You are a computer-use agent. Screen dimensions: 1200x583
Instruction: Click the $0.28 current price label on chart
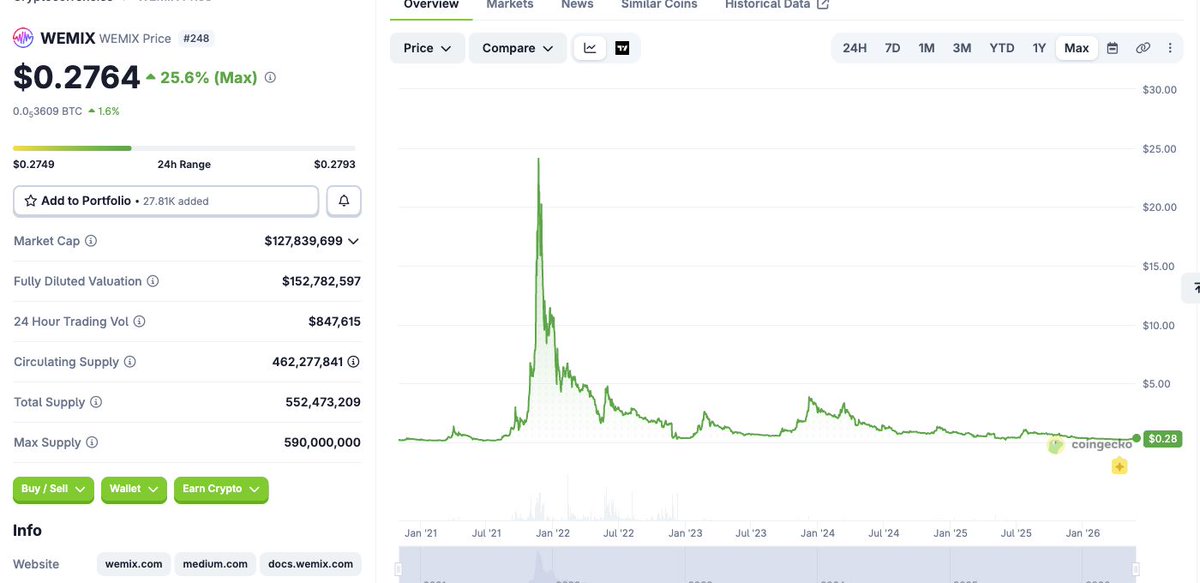[x=1162, y=439]
